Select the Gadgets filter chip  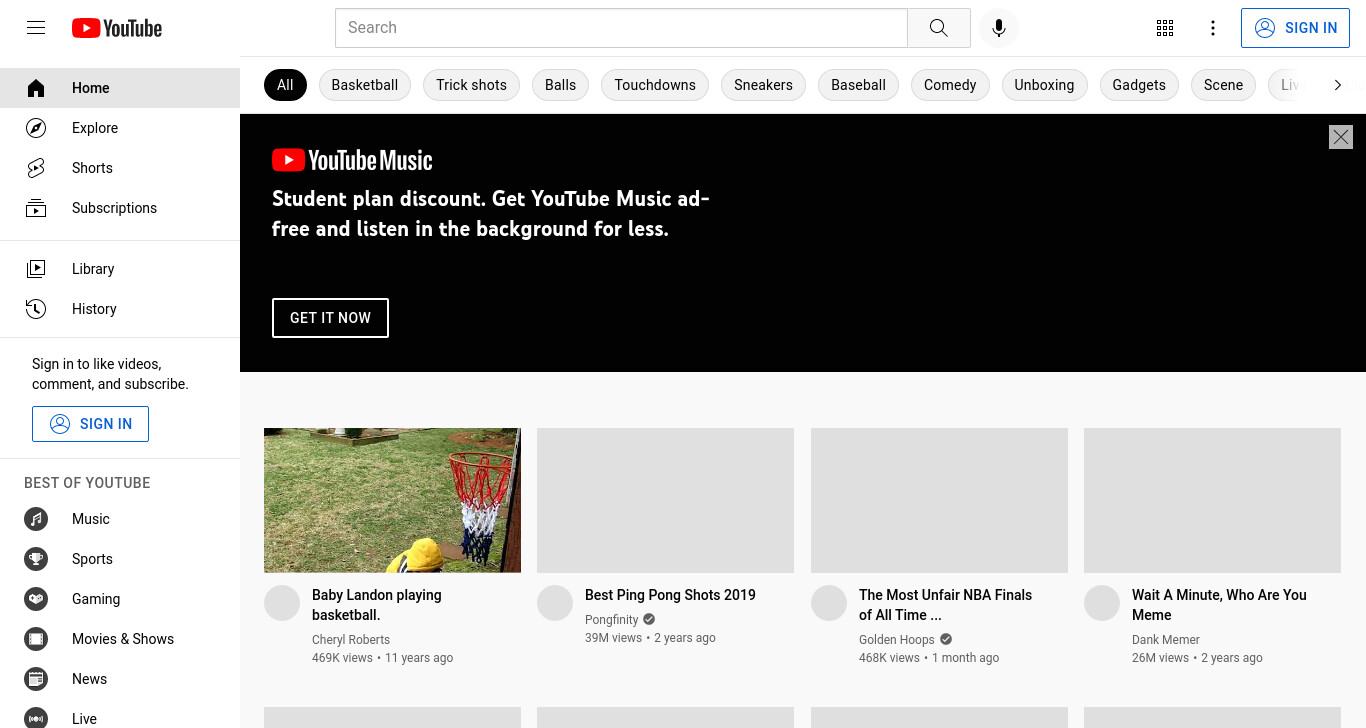[1139, 85]
